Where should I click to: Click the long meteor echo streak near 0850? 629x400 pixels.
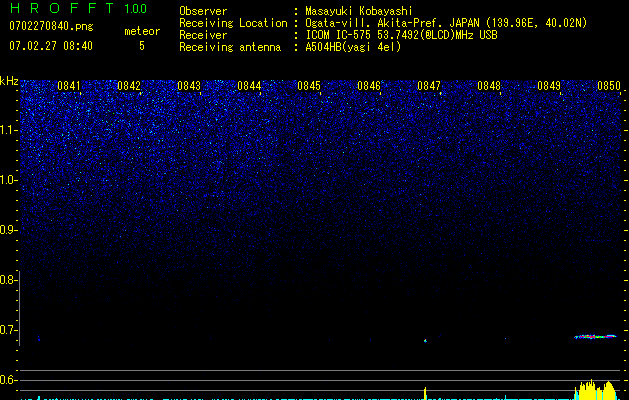pos(595,337)
